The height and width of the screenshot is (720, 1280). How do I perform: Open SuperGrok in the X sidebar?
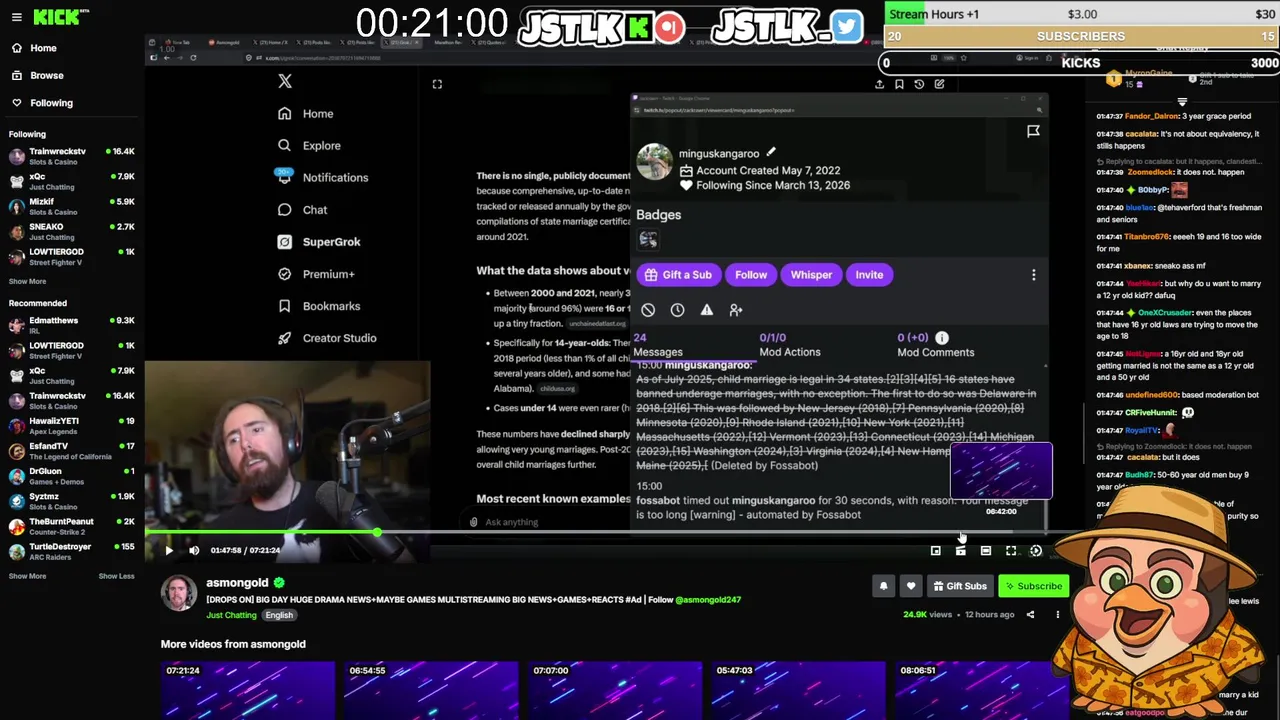(318, 242)
